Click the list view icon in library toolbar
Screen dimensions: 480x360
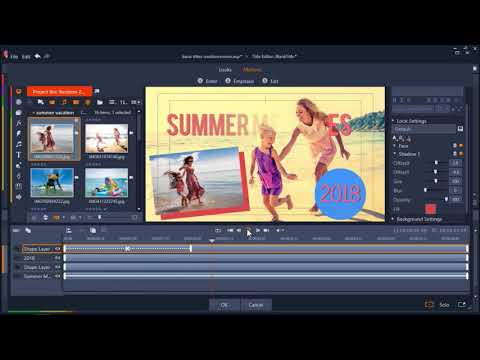click(112, 102)
